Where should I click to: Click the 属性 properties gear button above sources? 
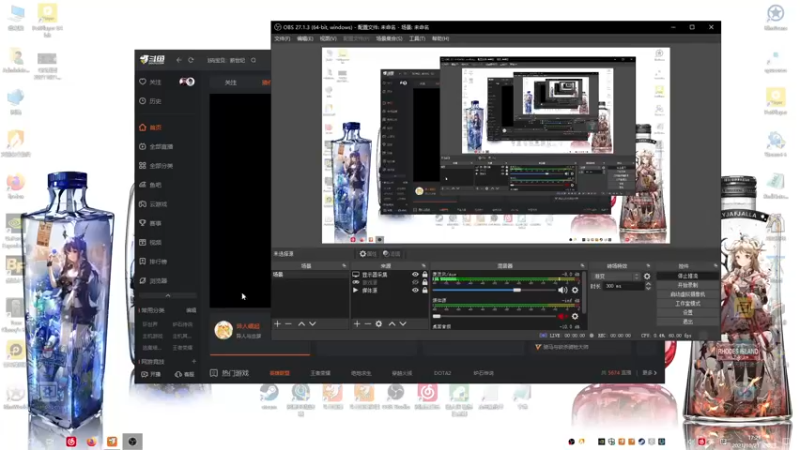[367, 254]
